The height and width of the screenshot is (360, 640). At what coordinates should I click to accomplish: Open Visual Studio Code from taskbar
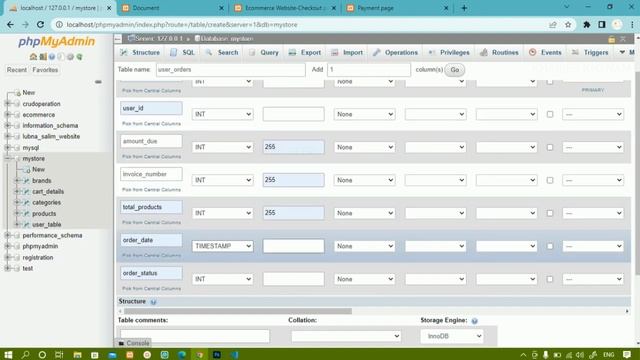(x=234, y=355)
